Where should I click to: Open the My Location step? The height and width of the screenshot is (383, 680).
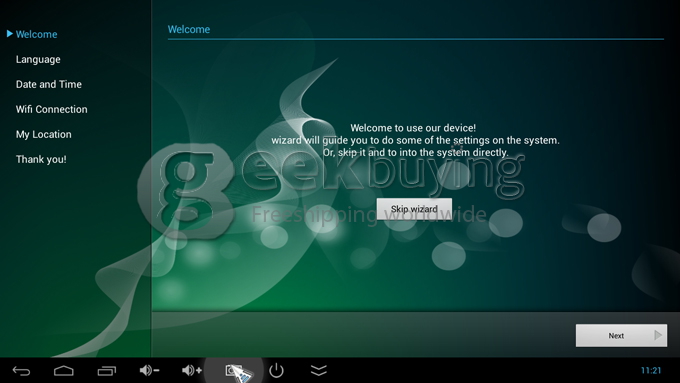[x=44, y=134]
